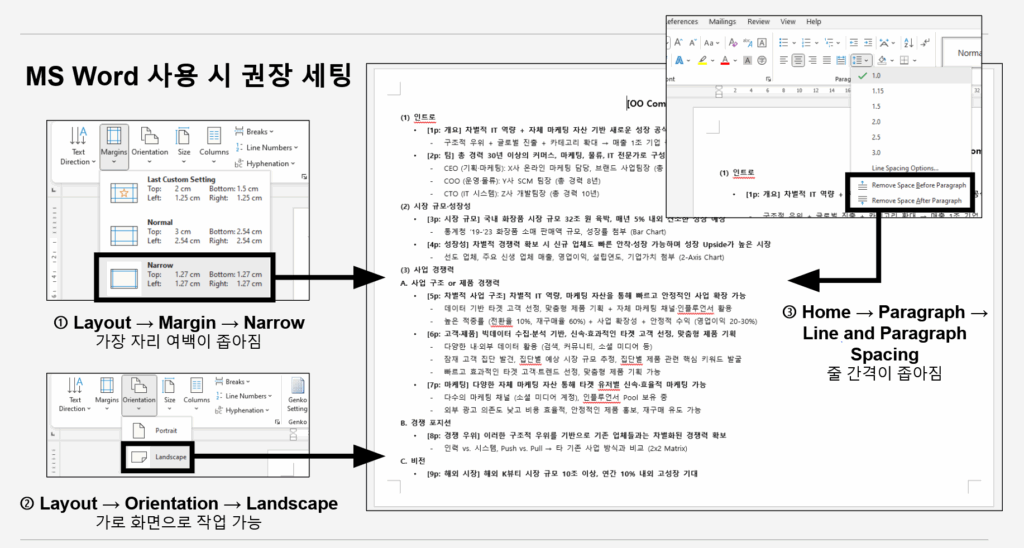Open the Text Highlight Color dropdown arrow
Screen dimensions: 1024x548
[712, 61]
